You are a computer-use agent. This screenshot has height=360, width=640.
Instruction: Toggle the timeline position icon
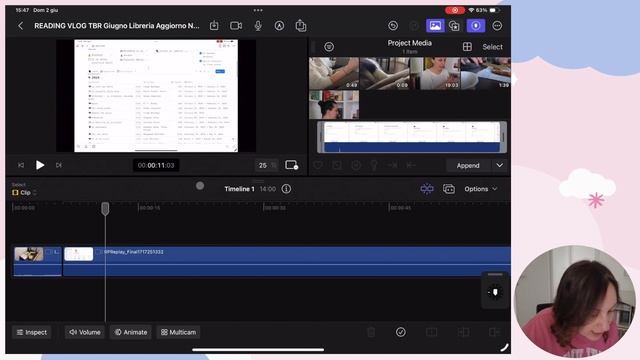pos(449,189)
